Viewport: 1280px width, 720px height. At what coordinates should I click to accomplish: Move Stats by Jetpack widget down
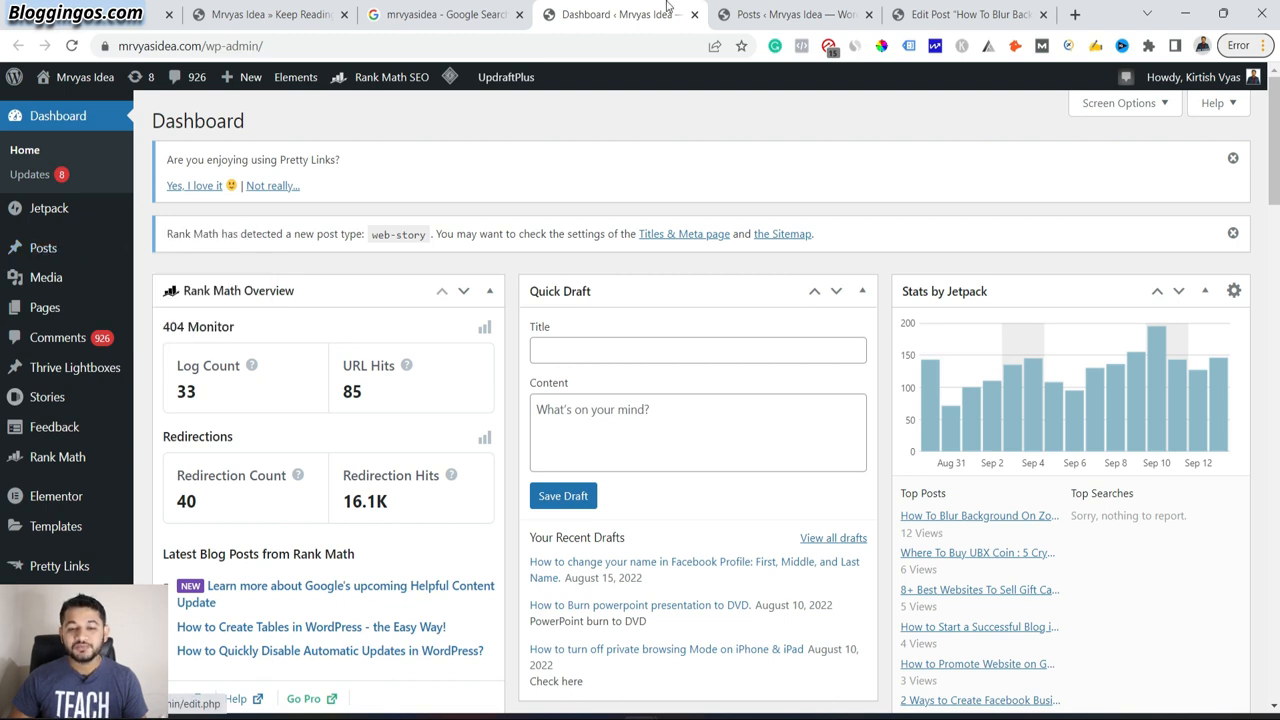(1179, 291)
